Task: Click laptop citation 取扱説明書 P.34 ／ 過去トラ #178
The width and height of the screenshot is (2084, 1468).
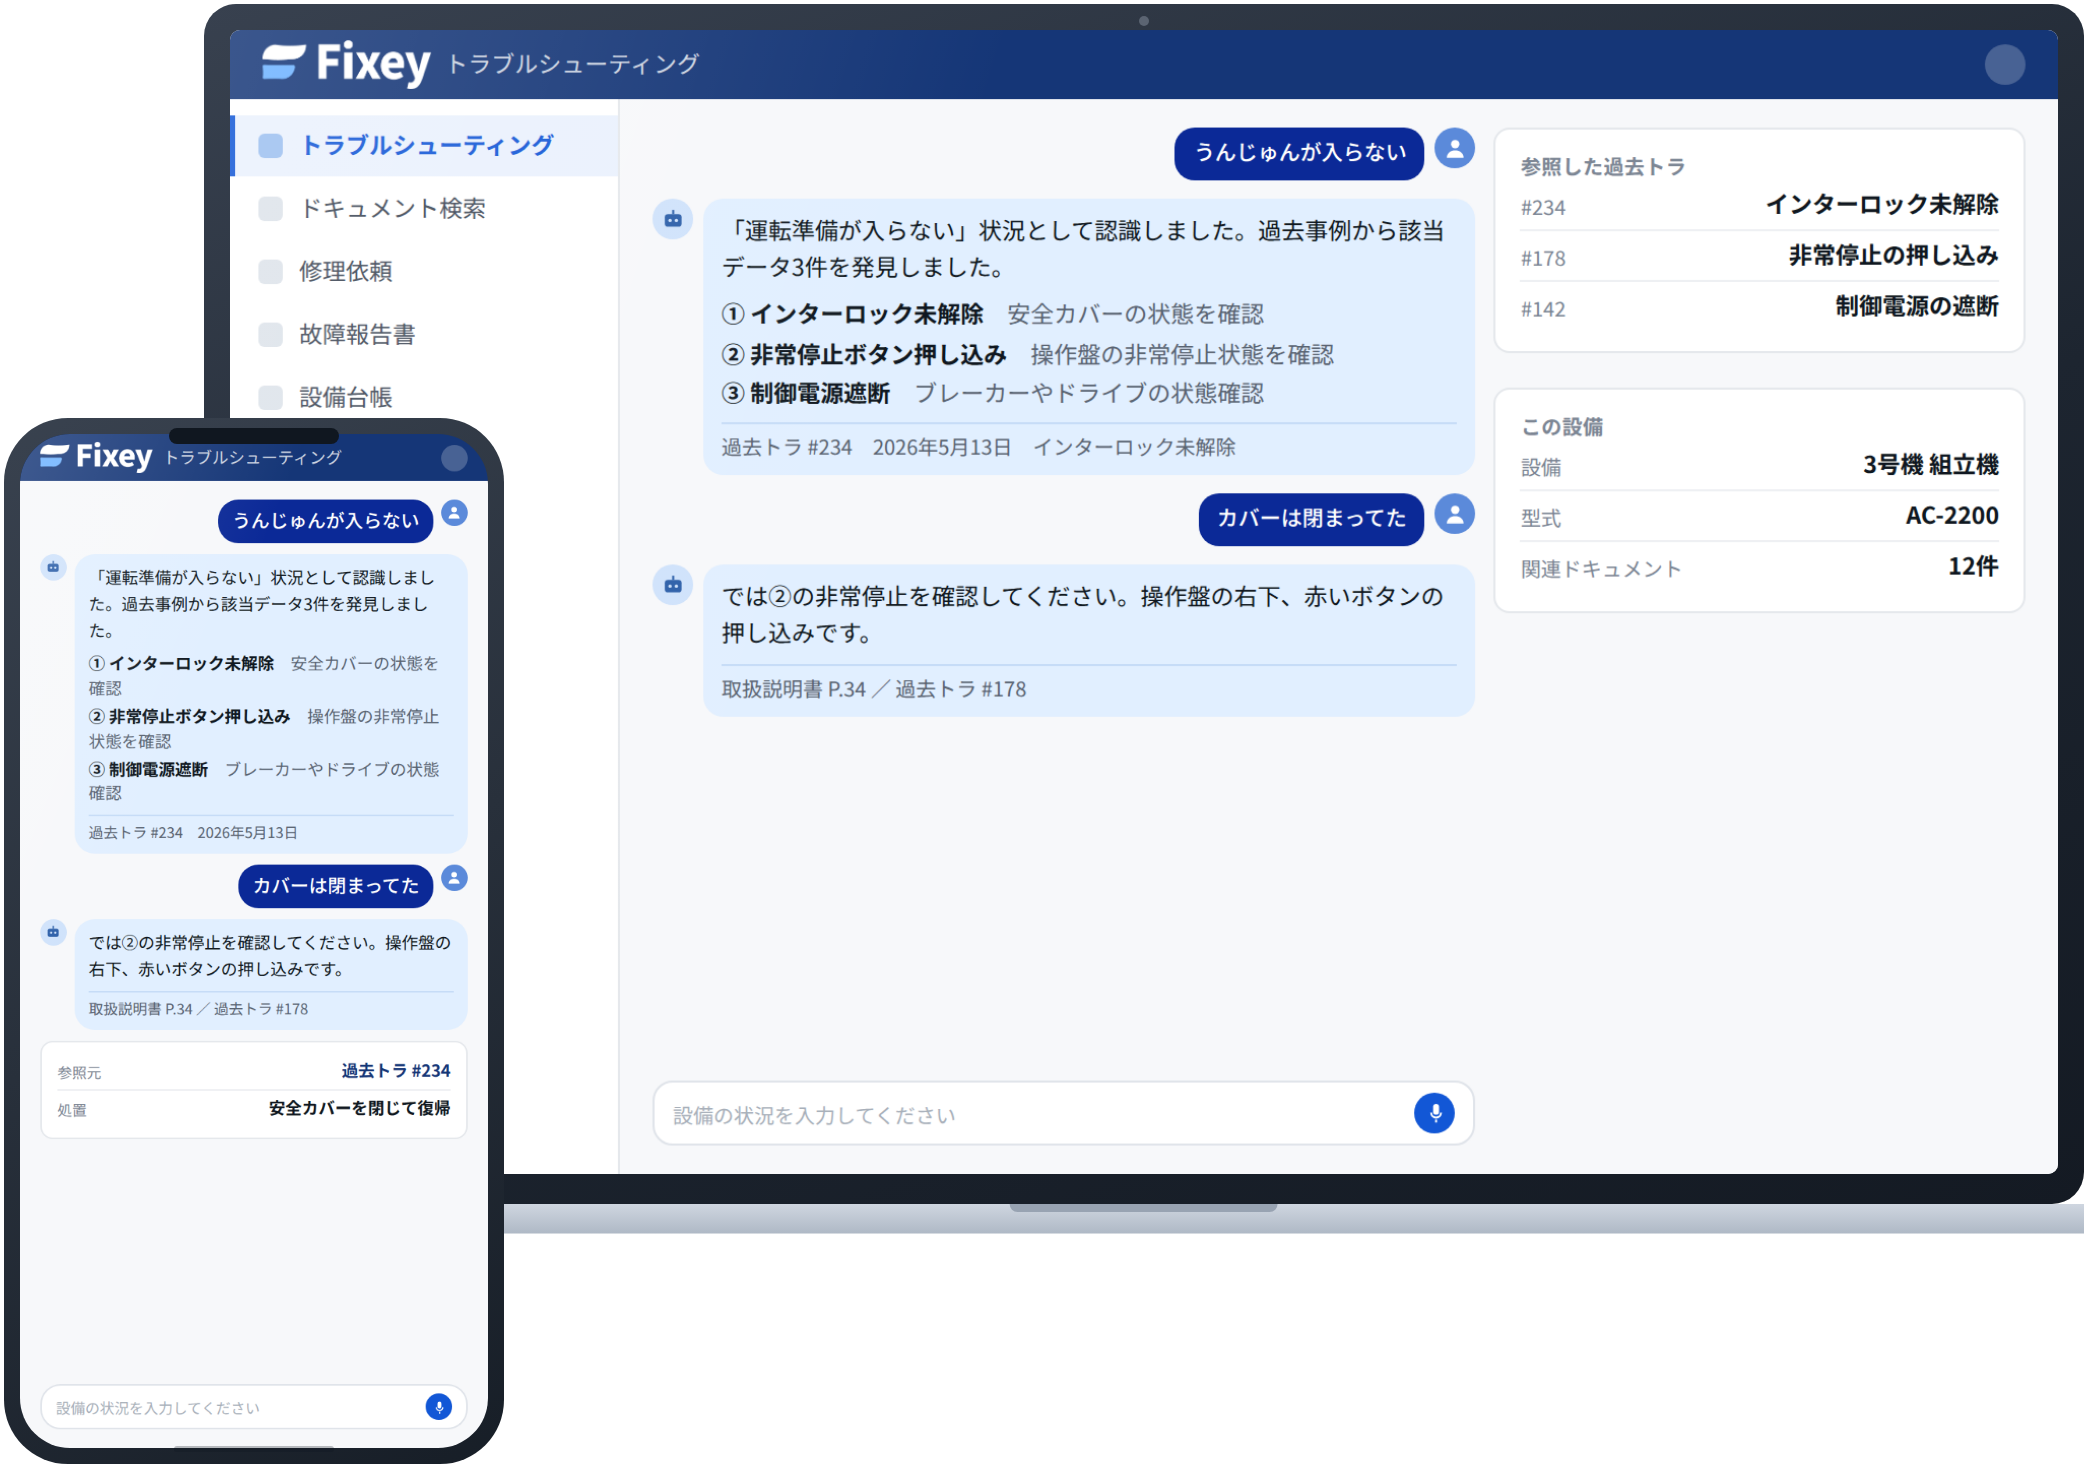Action: [x=873, y=690]
